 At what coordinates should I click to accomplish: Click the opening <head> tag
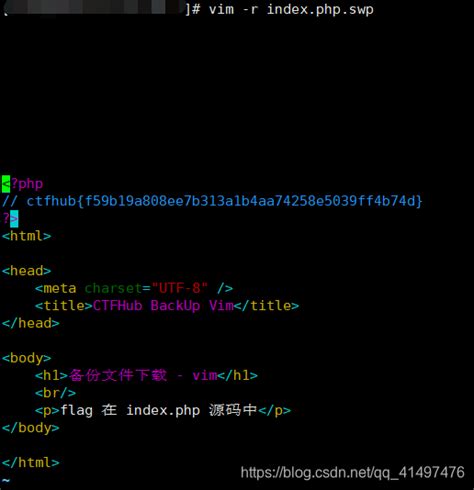(x=27, y=271)
